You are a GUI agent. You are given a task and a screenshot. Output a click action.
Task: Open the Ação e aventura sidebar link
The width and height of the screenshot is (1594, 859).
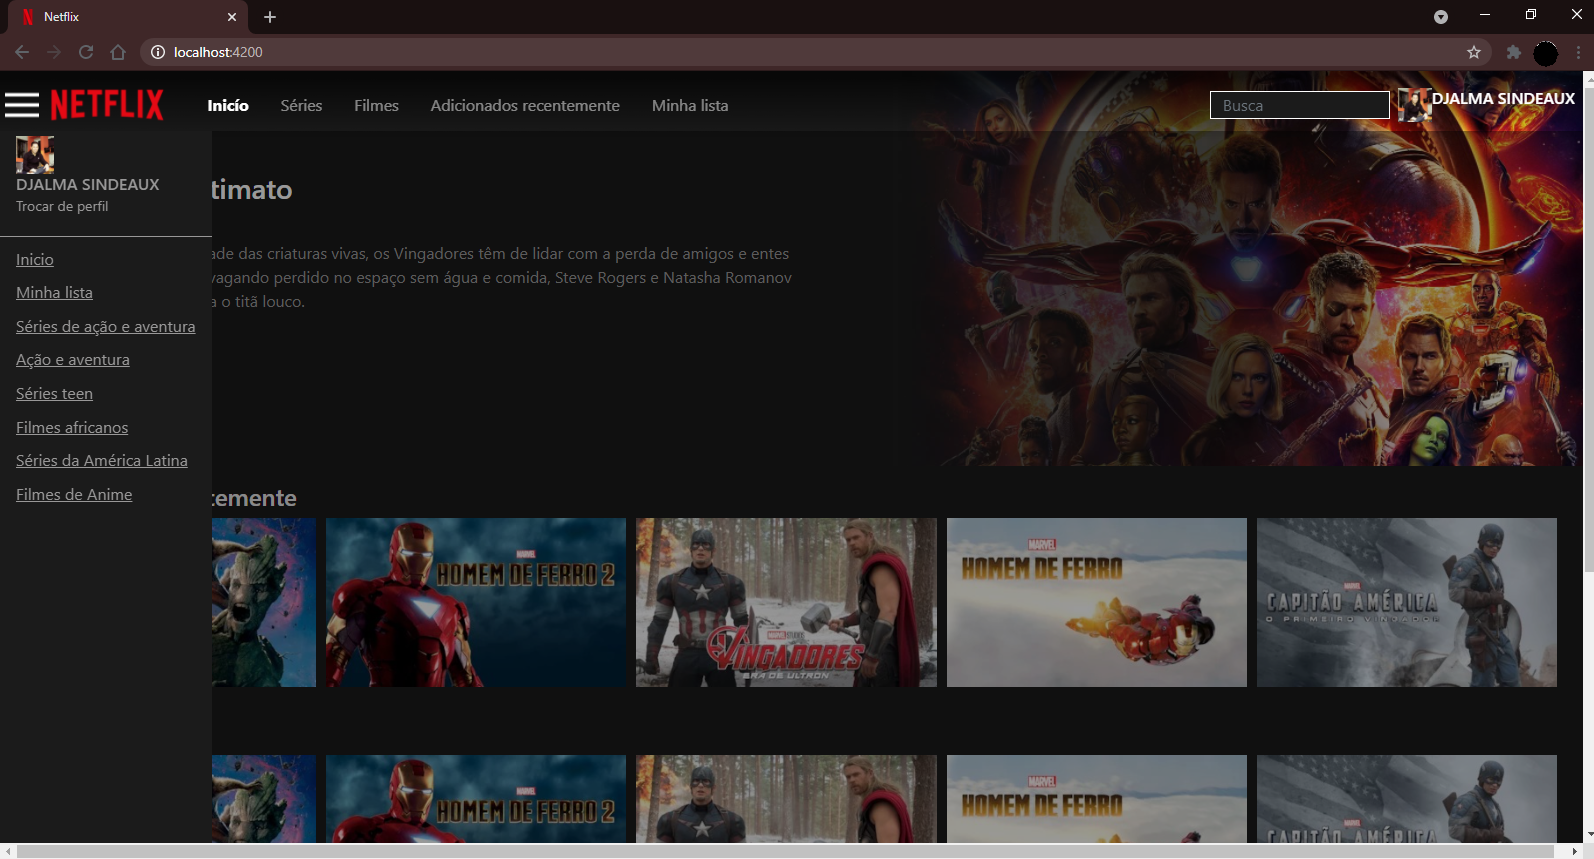(73, 360)
